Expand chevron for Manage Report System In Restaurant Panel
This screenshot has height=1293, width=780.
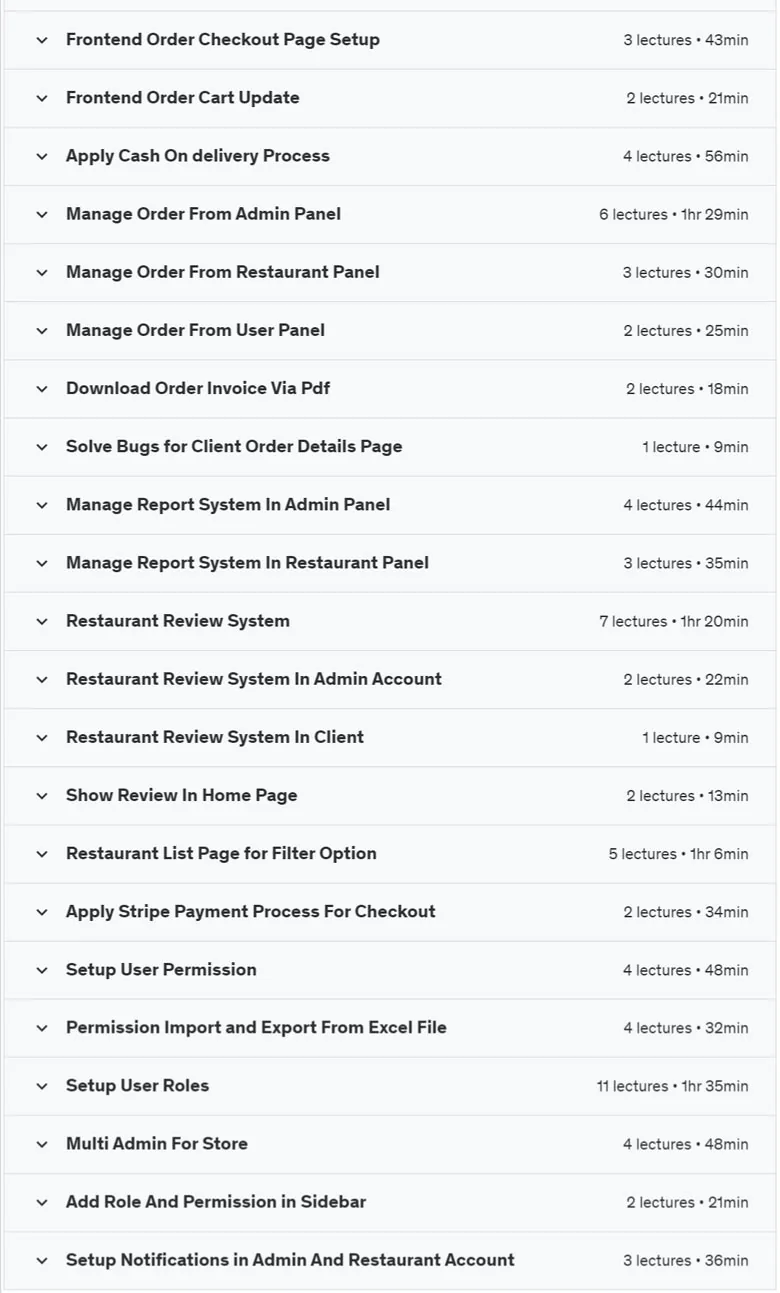point(41,563)
